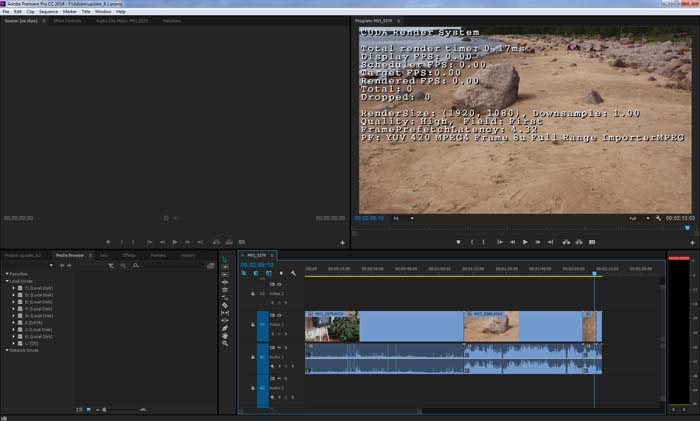Open Timeline display settings wrench
Viewport: 700px width, 421px height.
293,273
